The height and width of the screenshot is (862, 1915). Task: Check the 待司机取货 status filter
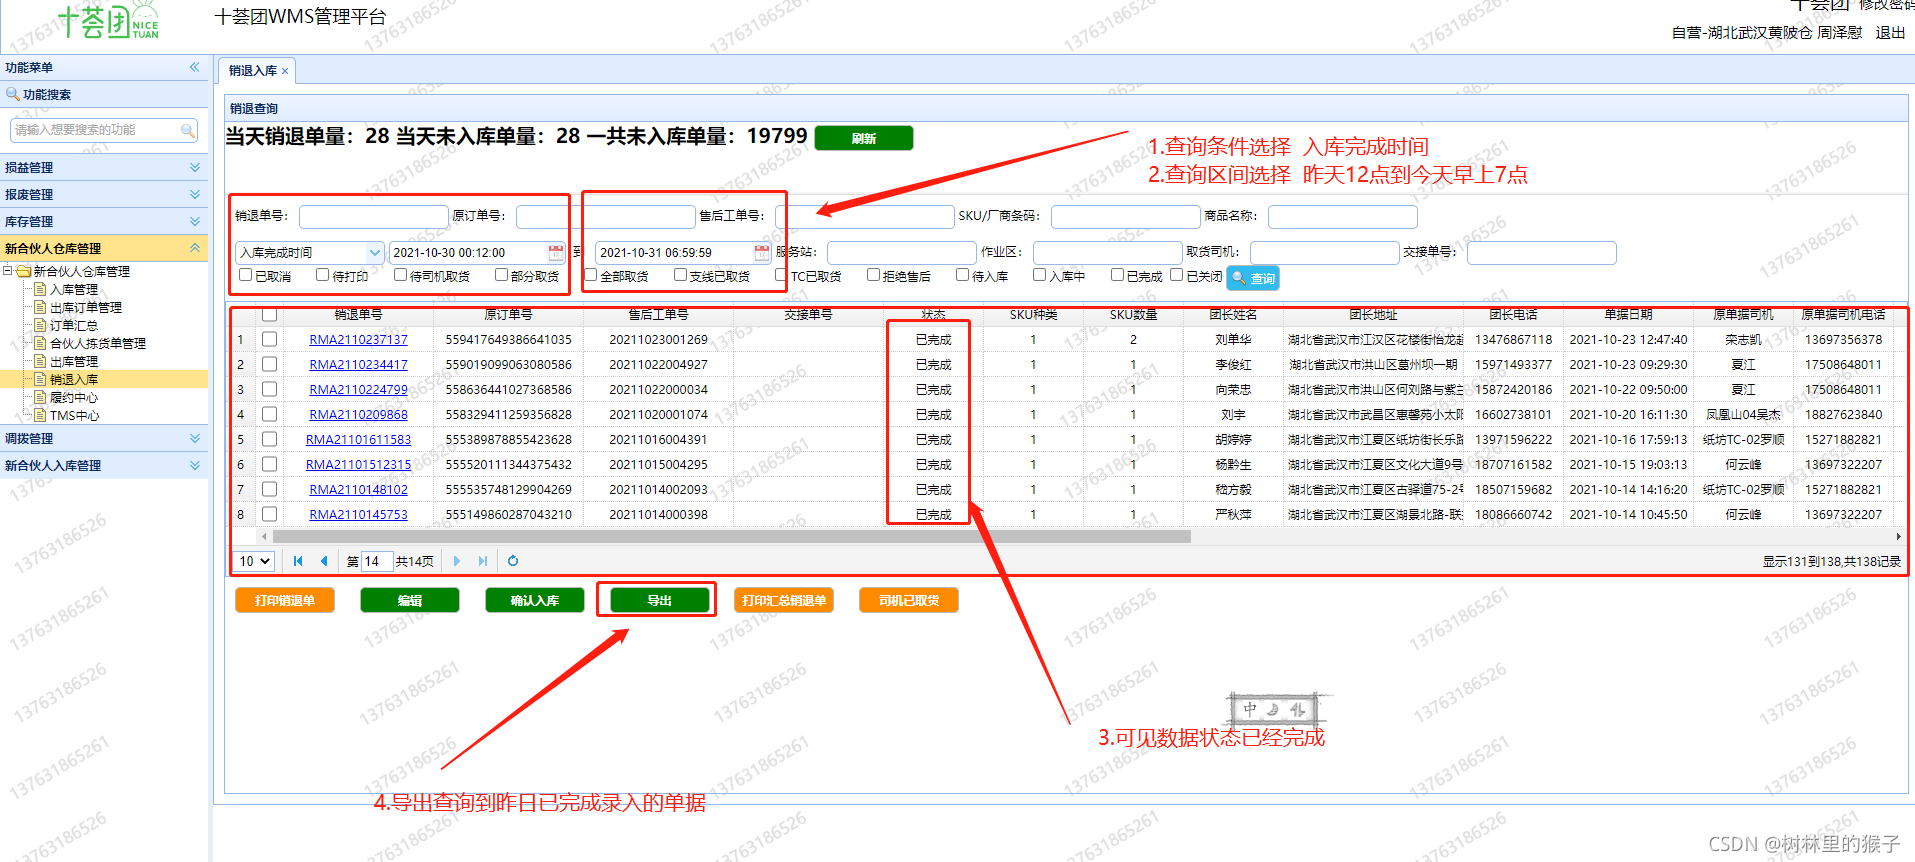pyautogui.click(x=400, y=275)
